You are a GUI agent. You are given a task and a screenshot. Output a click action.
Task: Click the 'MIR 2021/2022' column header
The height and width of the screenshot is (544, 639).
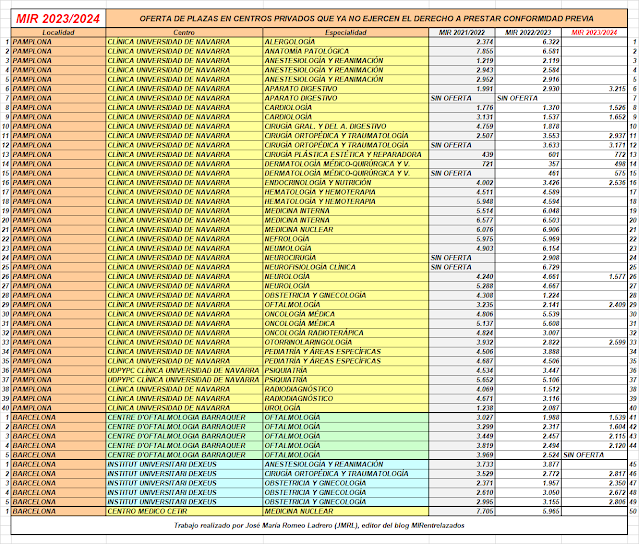(x=462, y=33)
